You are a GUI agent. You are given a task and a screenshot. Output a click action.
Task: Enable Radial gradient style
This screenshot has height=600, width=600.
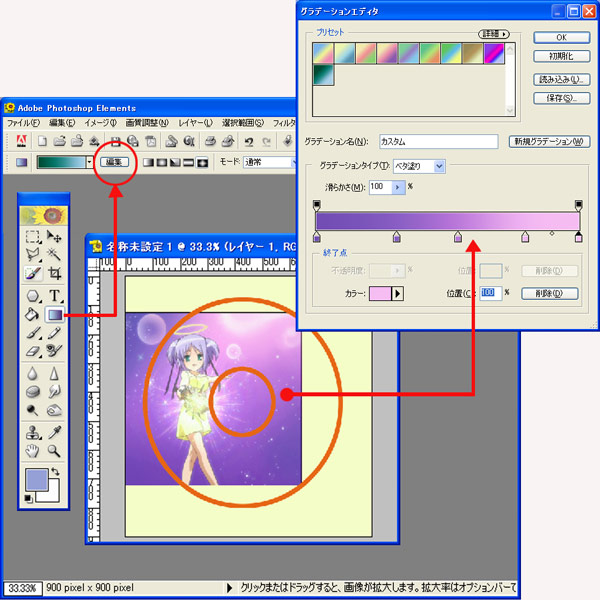(x=162, y=163)
